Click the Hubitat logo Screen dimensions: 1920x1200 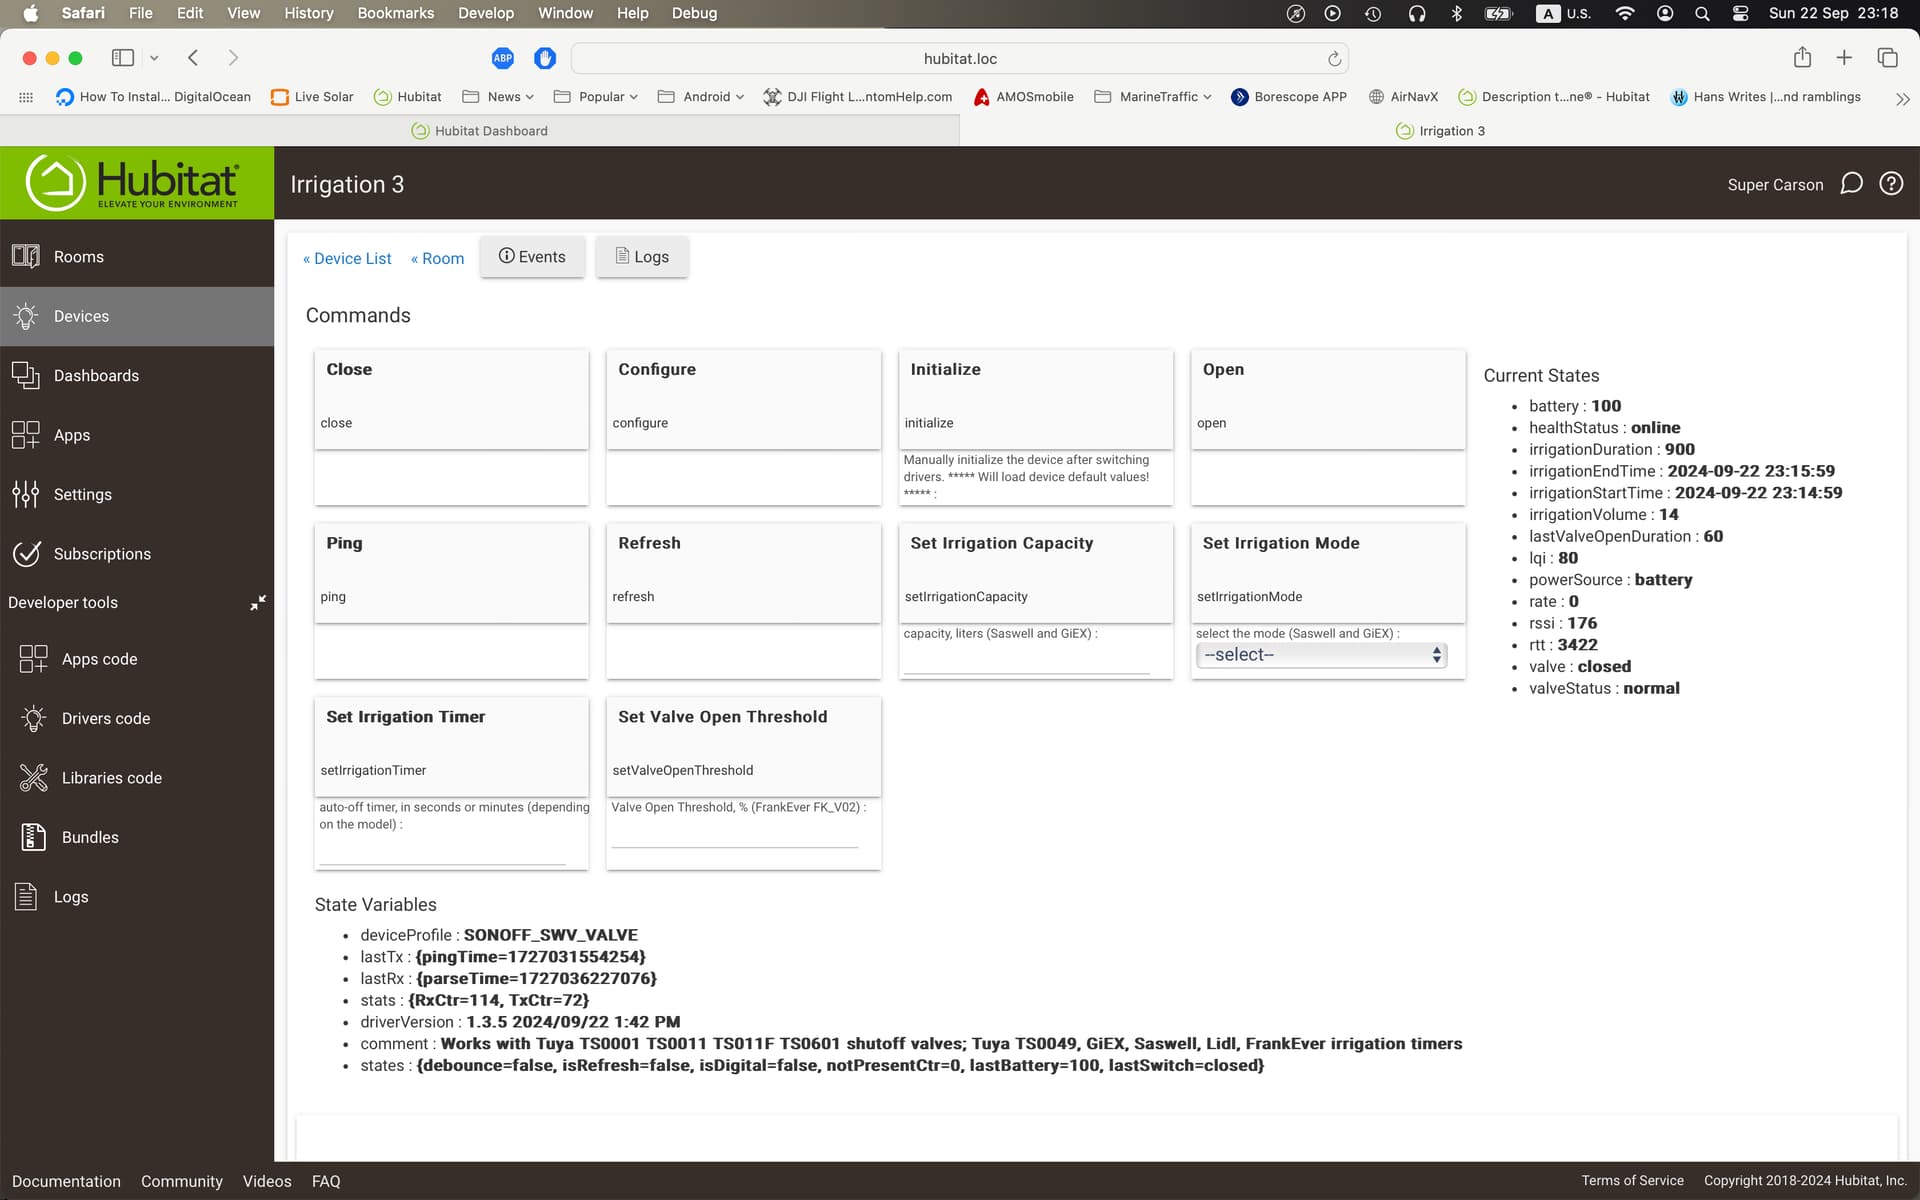coord(137,183)
